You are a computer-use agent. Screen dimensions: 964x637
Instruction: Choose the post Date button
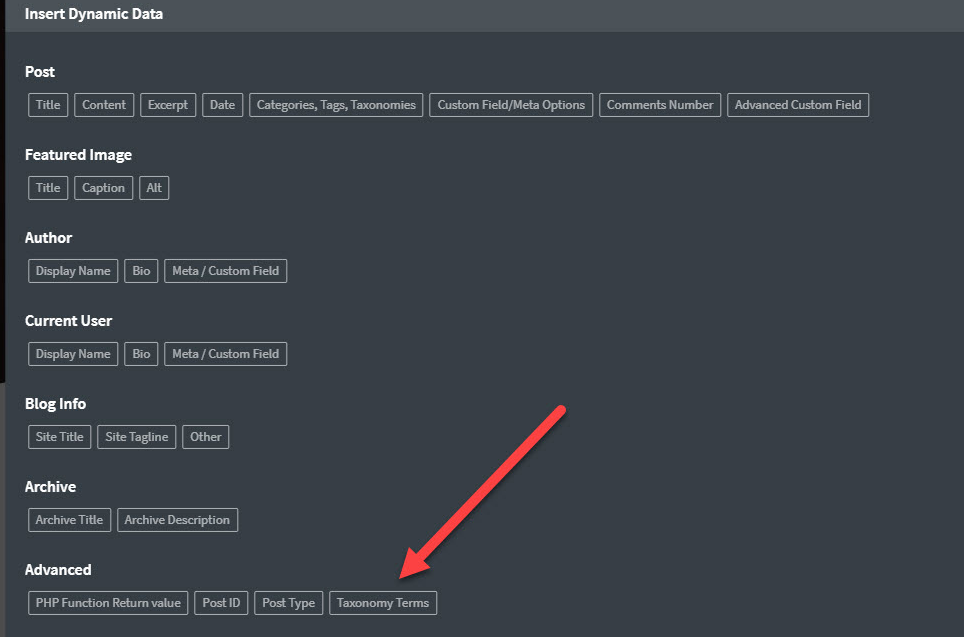222,105
